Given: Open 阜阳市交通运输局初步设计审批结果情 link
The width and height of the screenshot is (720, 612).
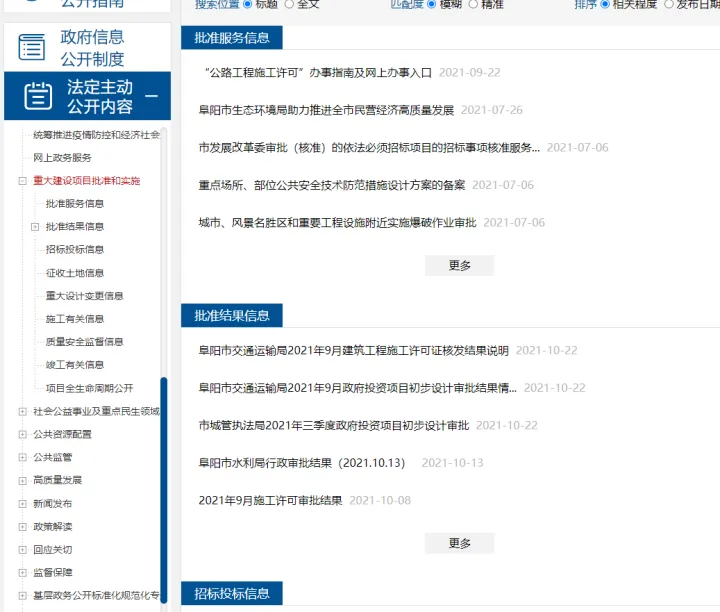Looking at the screenshot, I should (358, 388).
